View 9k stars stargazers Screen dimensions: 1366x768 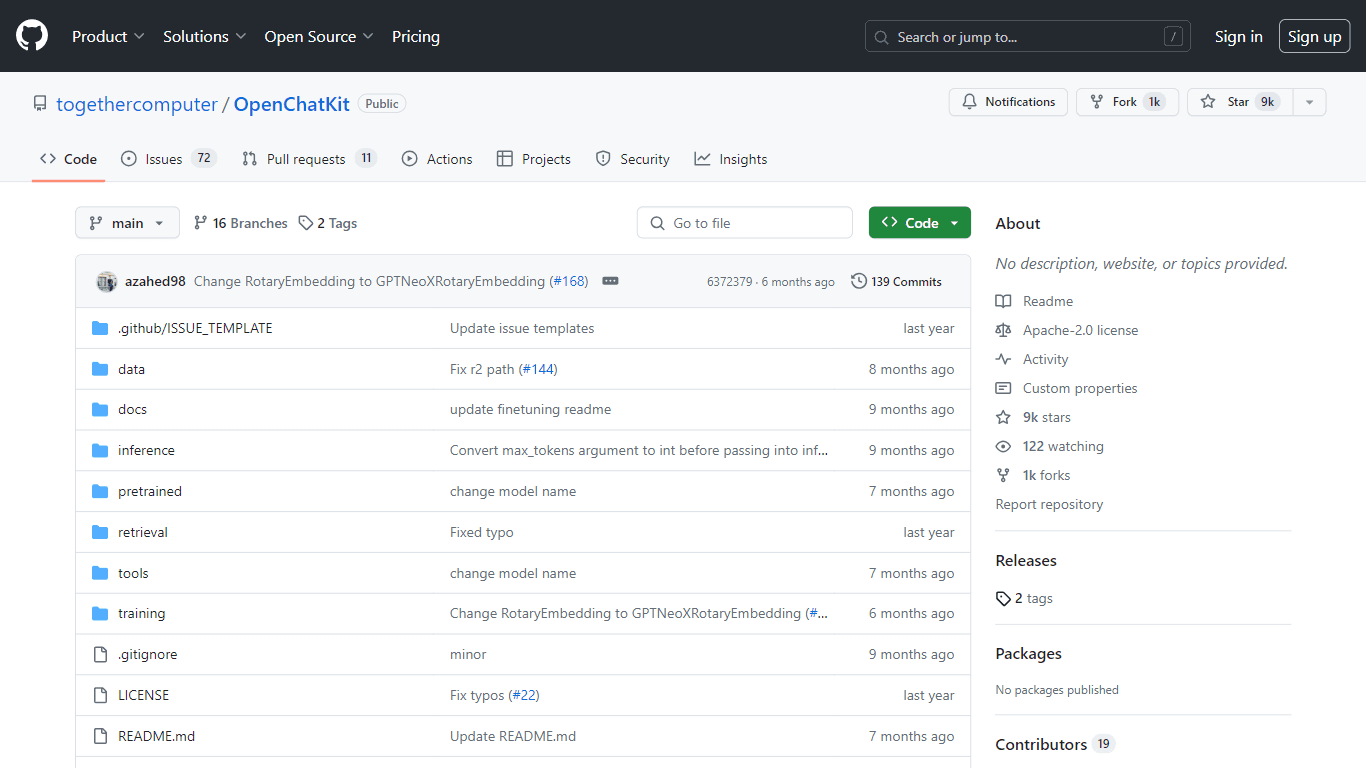pyautogui.click(x=1034, y=417)
